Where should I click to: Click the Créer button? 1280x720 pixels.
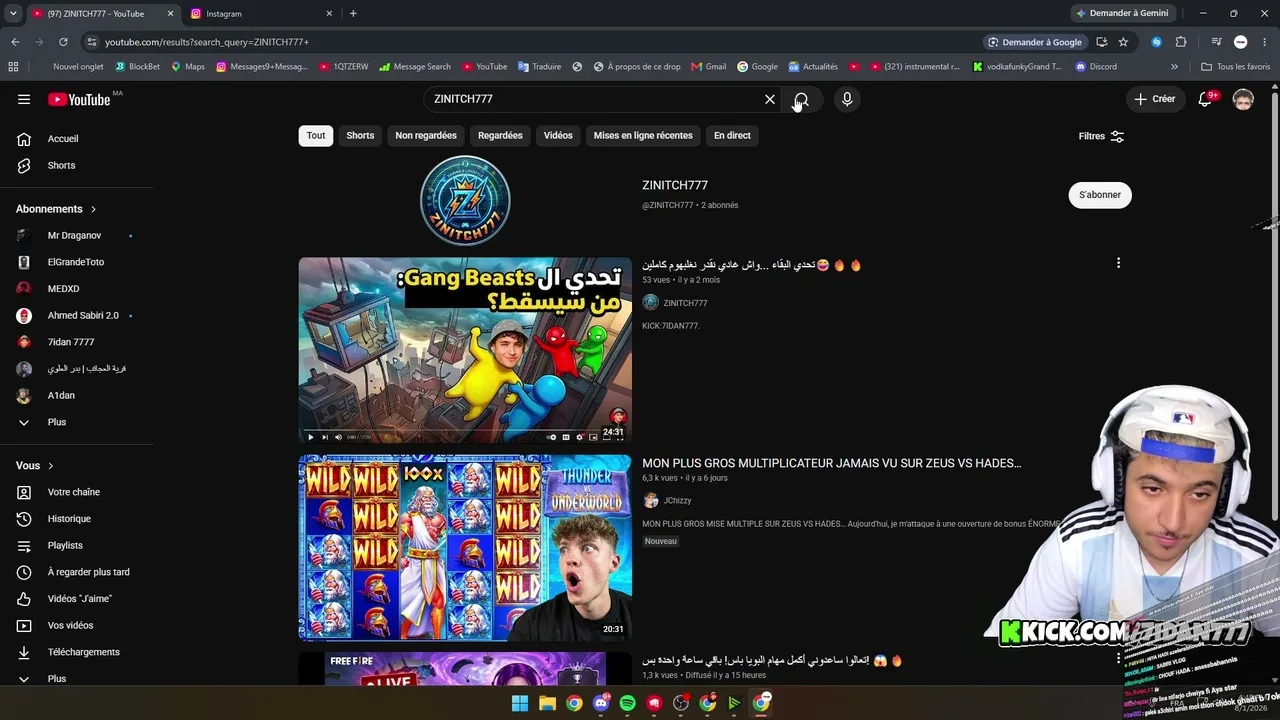(1155, 99)
